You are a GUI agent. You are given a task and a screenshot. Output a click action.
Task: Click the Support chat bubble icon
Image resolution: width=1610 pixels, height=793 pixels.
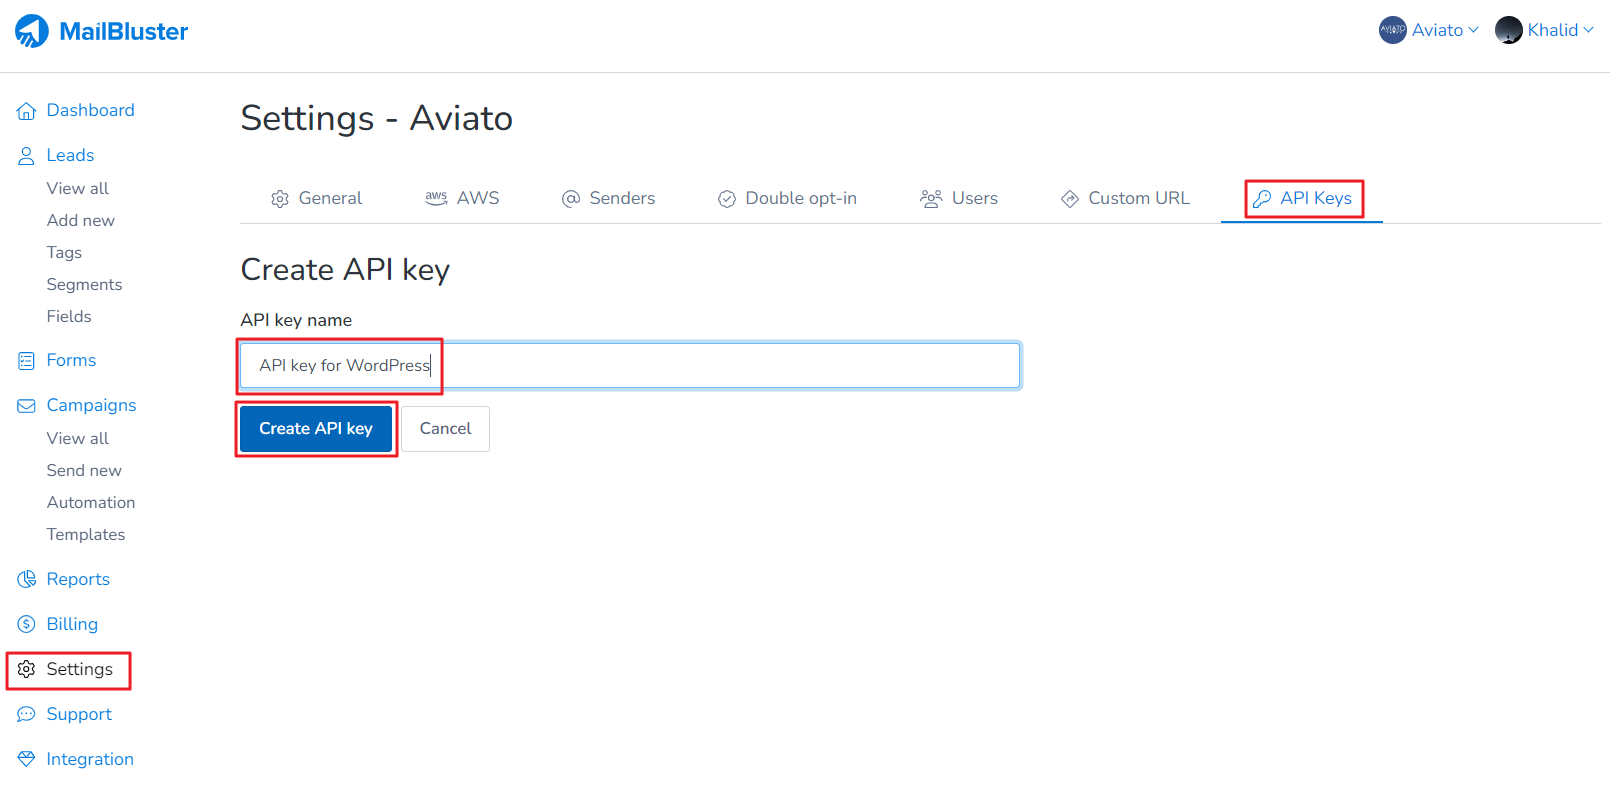pos(27,715)
